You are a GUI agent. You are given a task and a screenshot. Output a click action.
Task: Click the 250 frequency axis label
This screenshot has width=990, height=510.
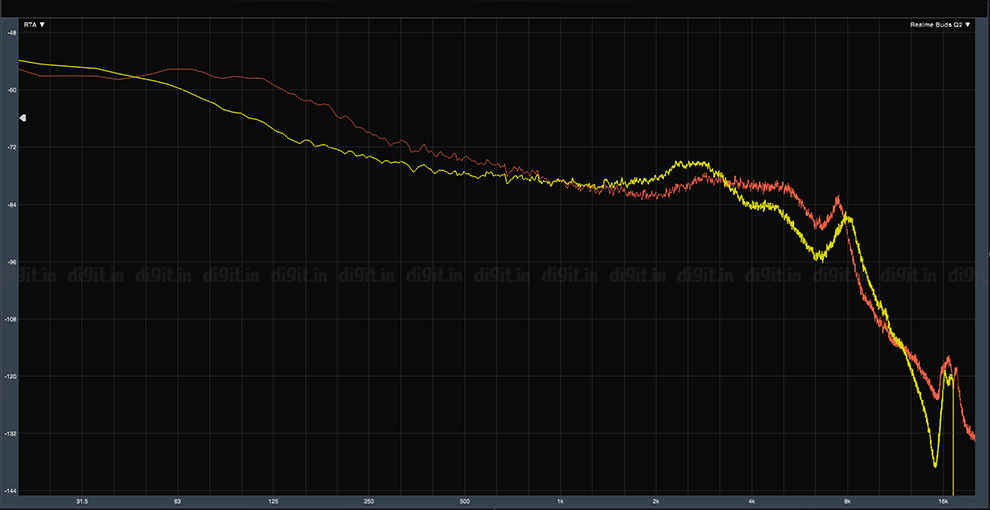tap(369, 502)
